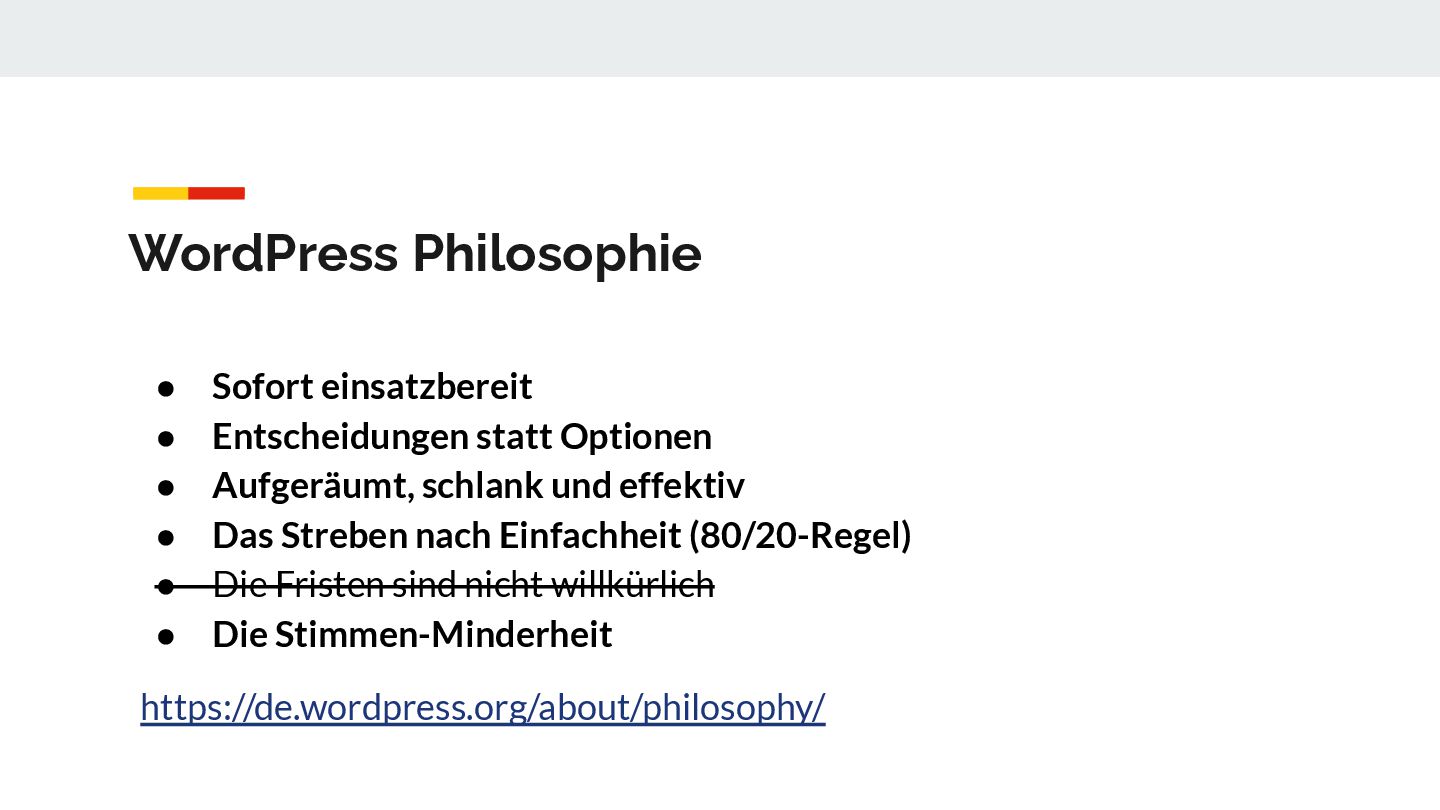This screenshot has height=810, width=1440.
Task: Select the "Sofort einsatzbereit" bullet text
Action: click(x=372, y=386)
